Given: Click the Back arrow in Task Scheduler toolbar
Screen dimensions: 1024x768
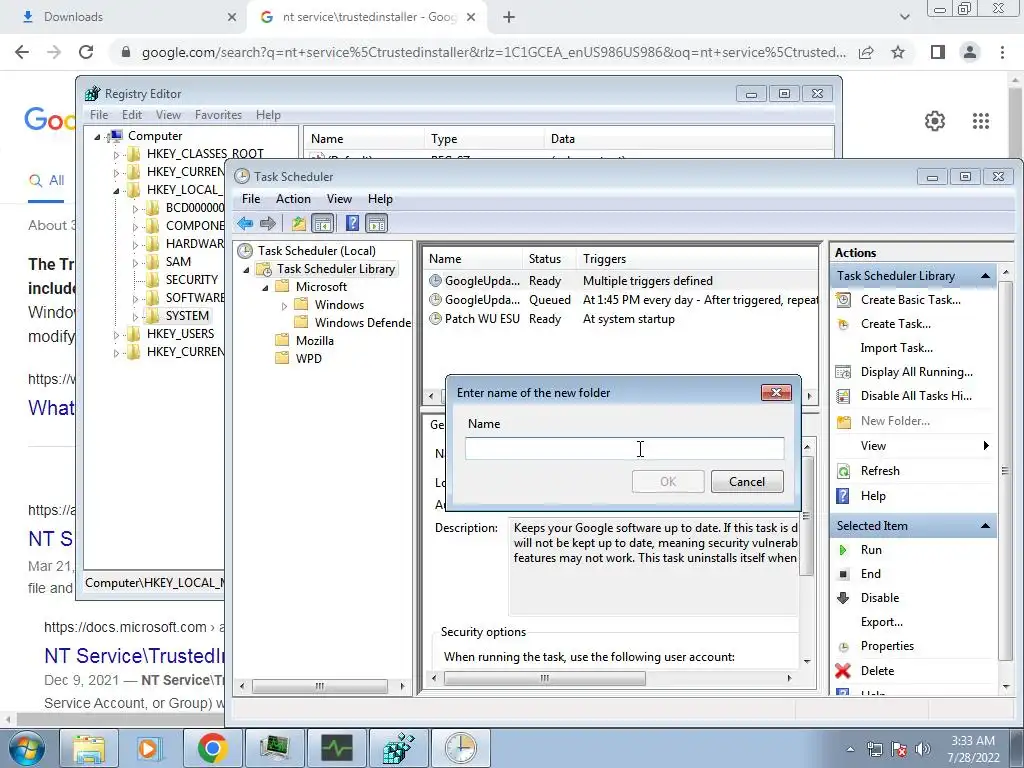Looking at the screenshot, I should 246,224.
